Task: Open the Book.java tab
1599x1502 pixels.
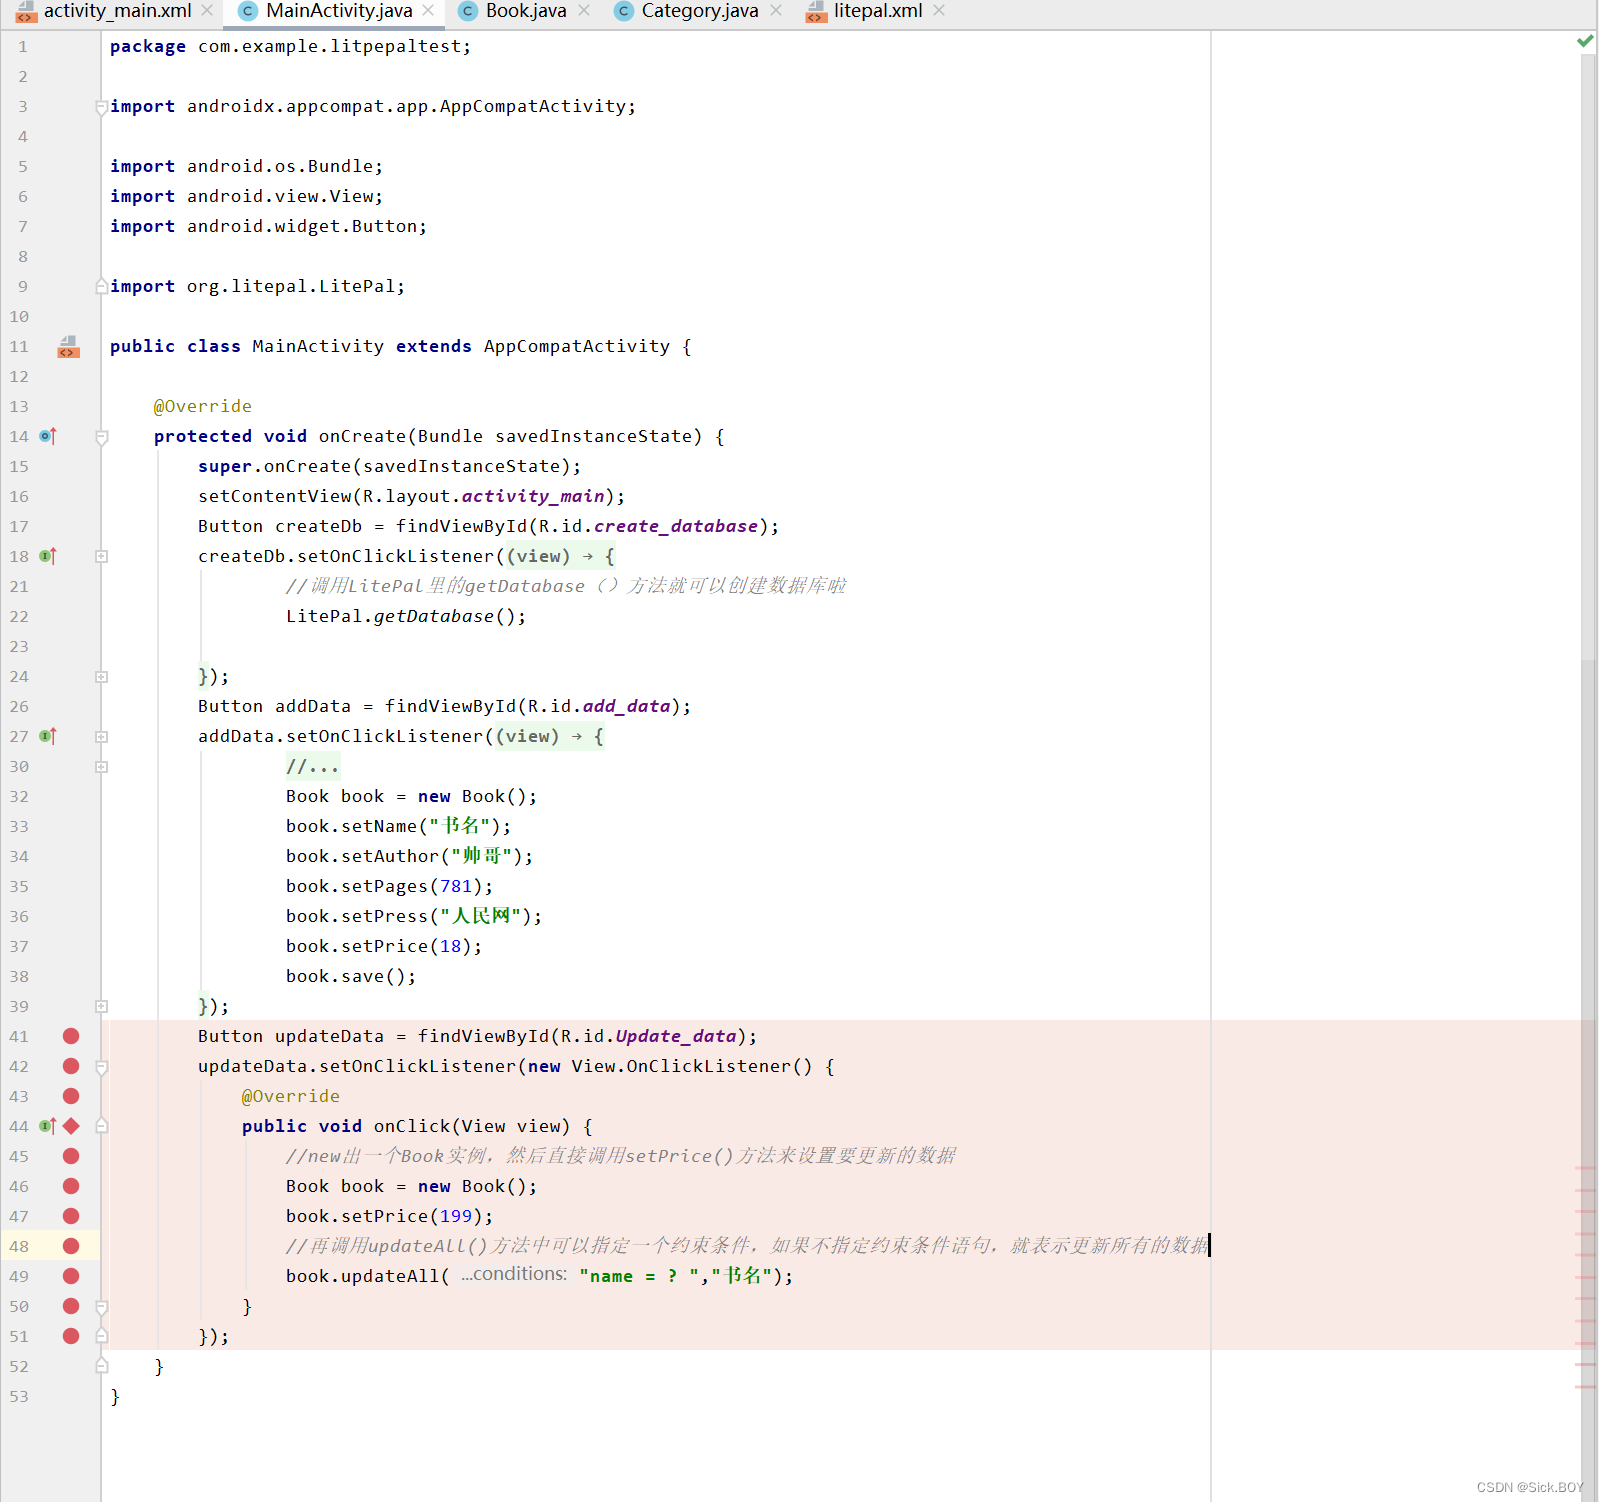Action: (x=526, y=11)
